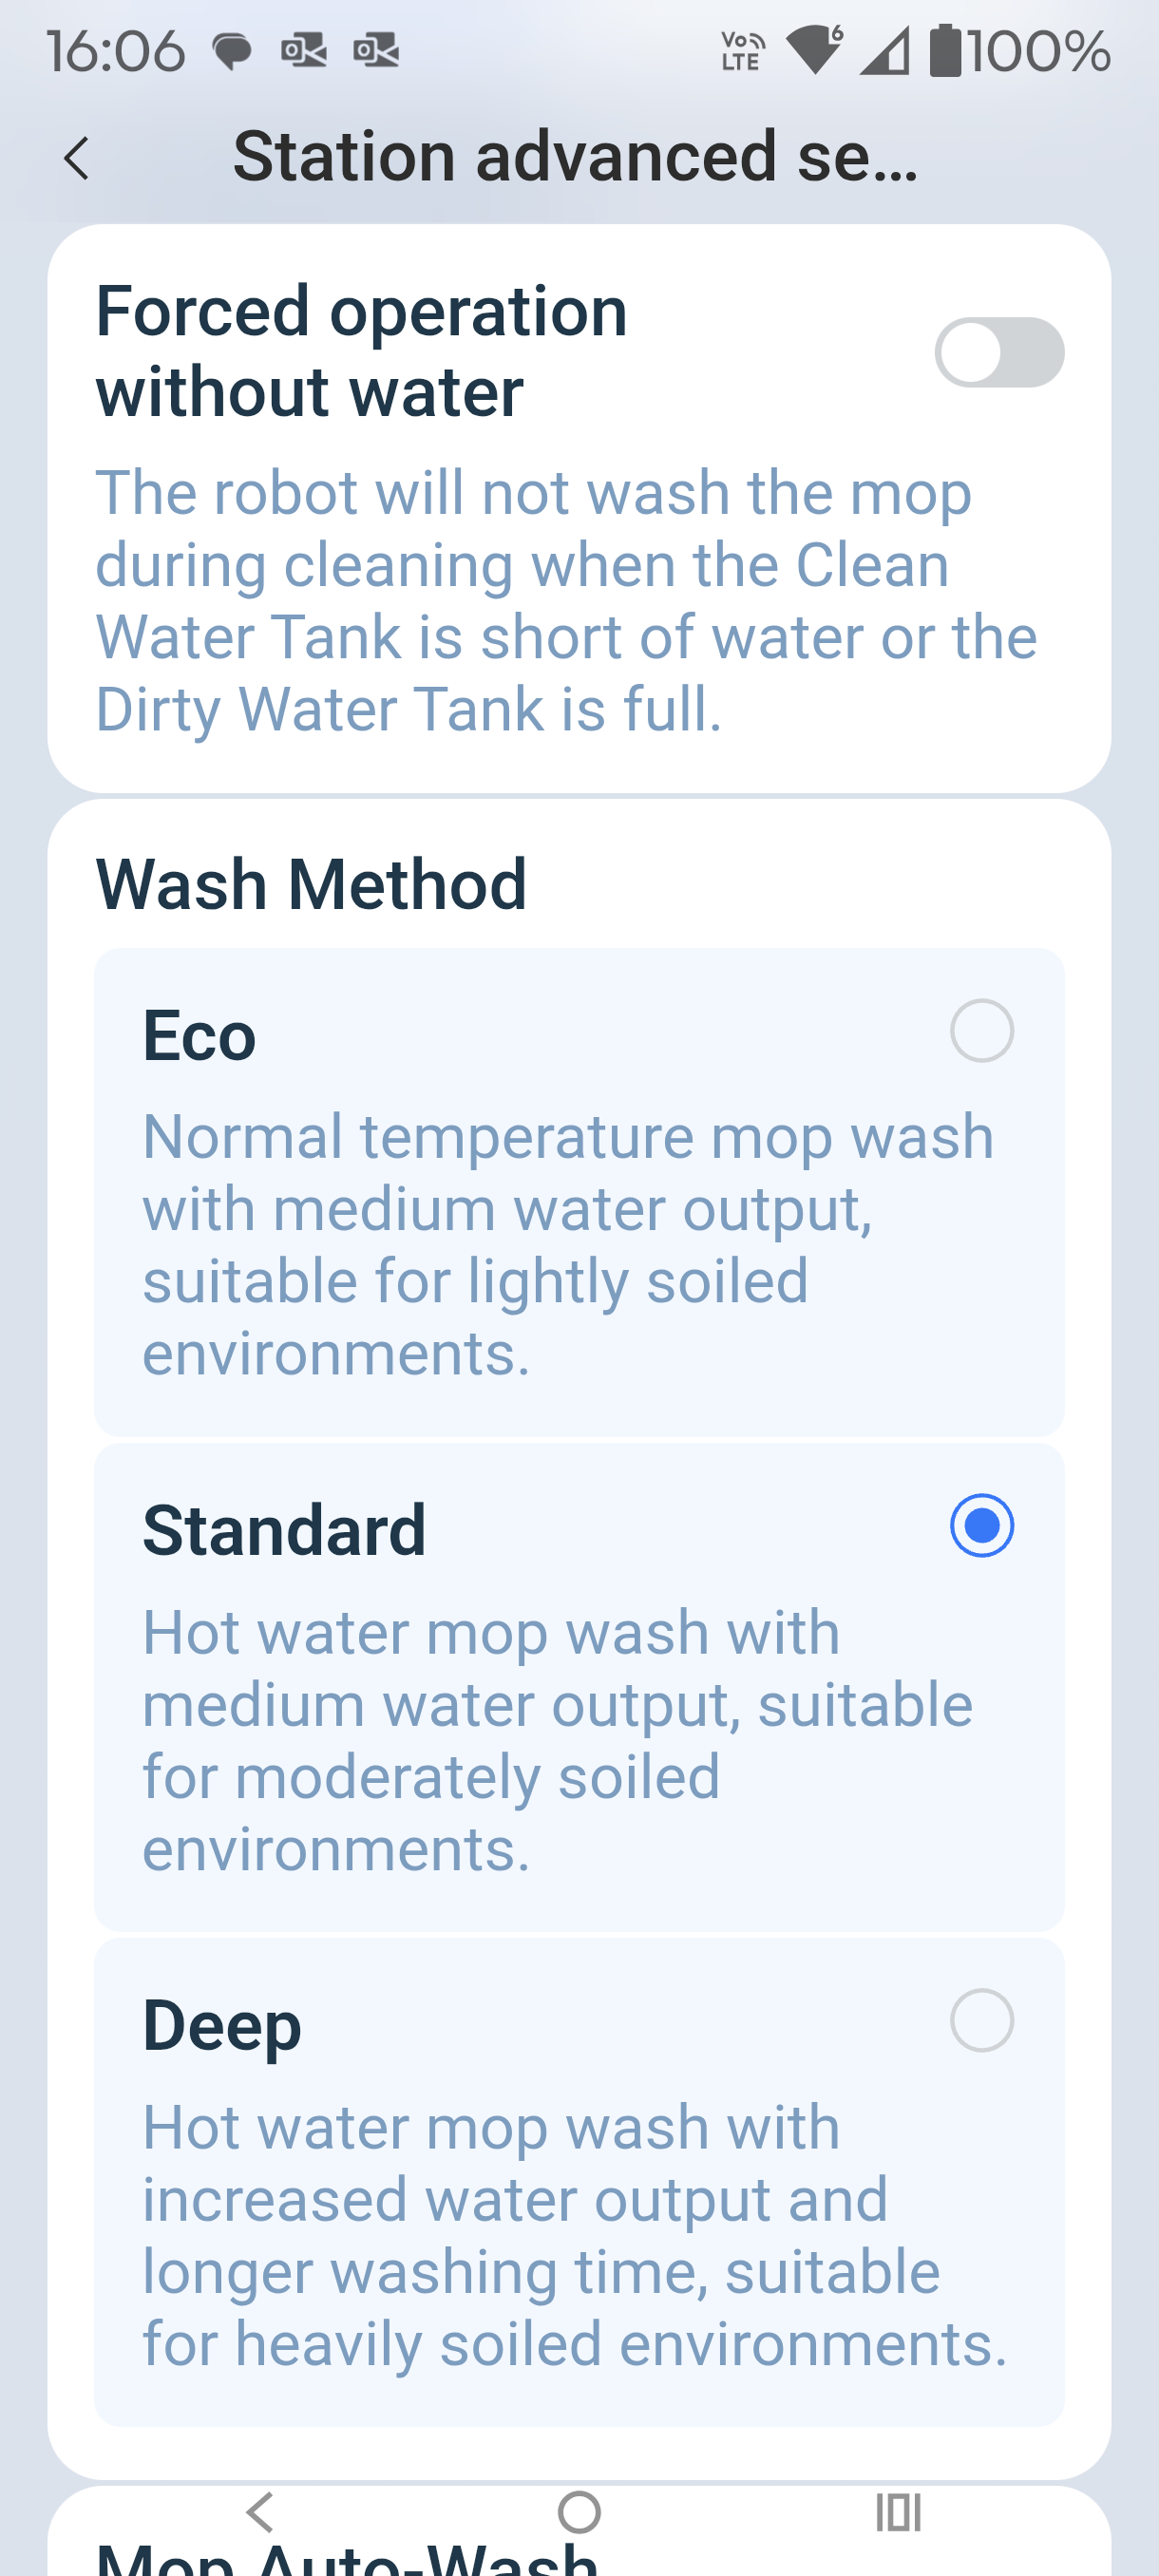Select the Eco wash method radio
The height and width of the screenshot is (2576, 1159).
[981, 1031]
